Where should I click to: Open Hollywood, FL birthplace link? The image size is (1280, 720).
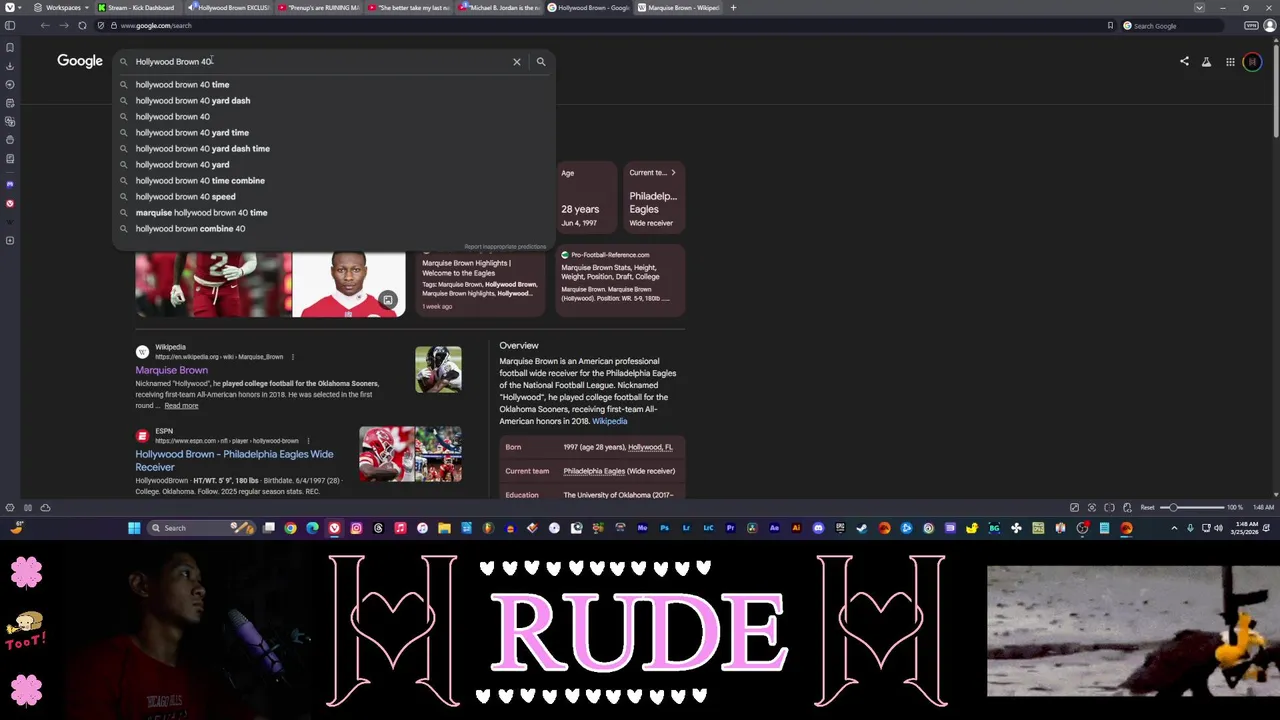pyautogui.click(x=650, y=447)
